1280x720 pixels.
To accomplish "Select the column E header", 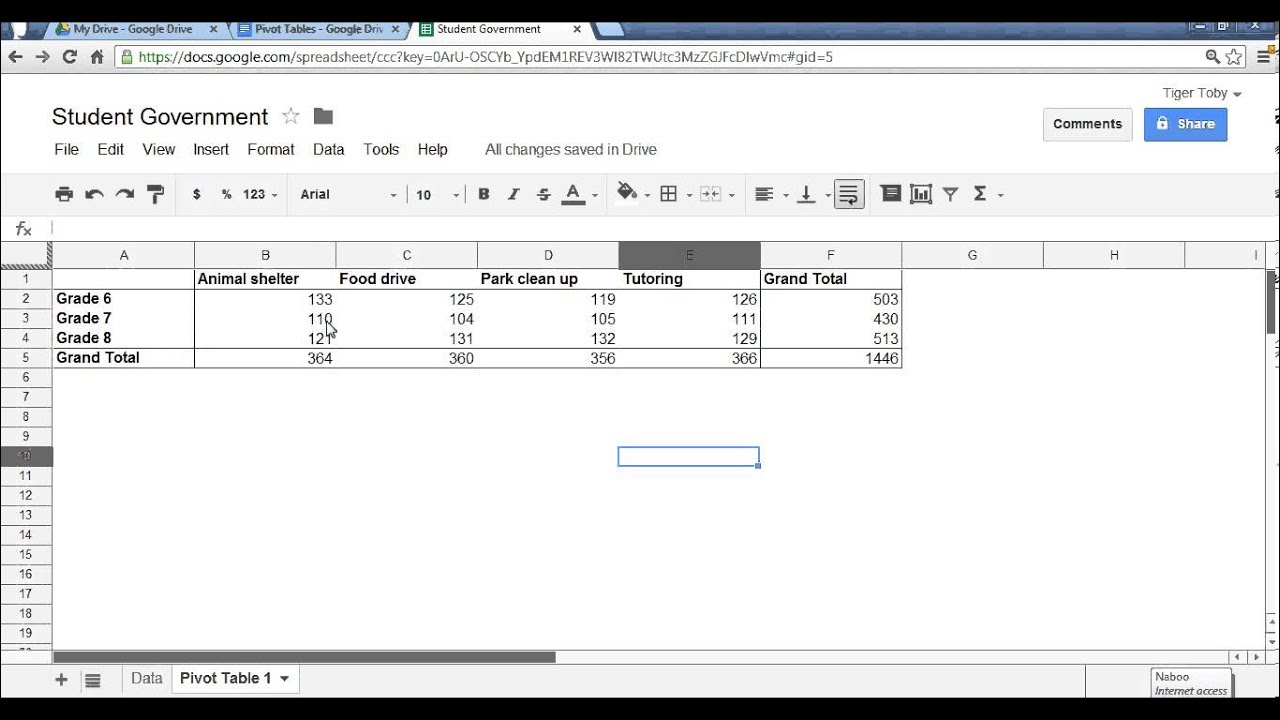I will click(689, 256).
